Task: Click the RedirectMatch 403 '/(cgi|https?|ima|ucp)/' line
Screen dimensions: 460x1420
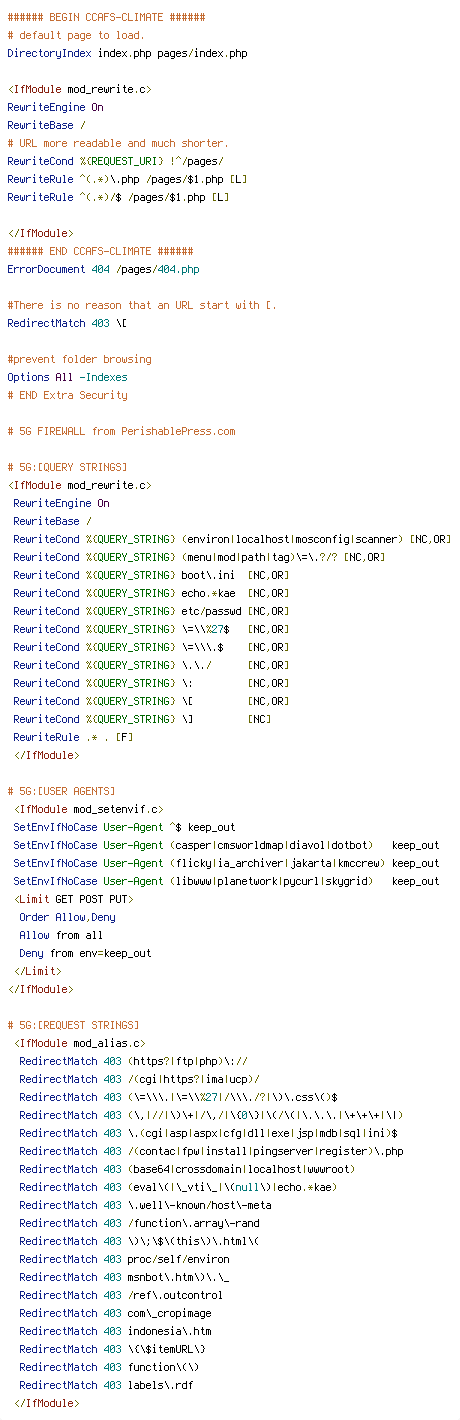Action: point(139,1079)
